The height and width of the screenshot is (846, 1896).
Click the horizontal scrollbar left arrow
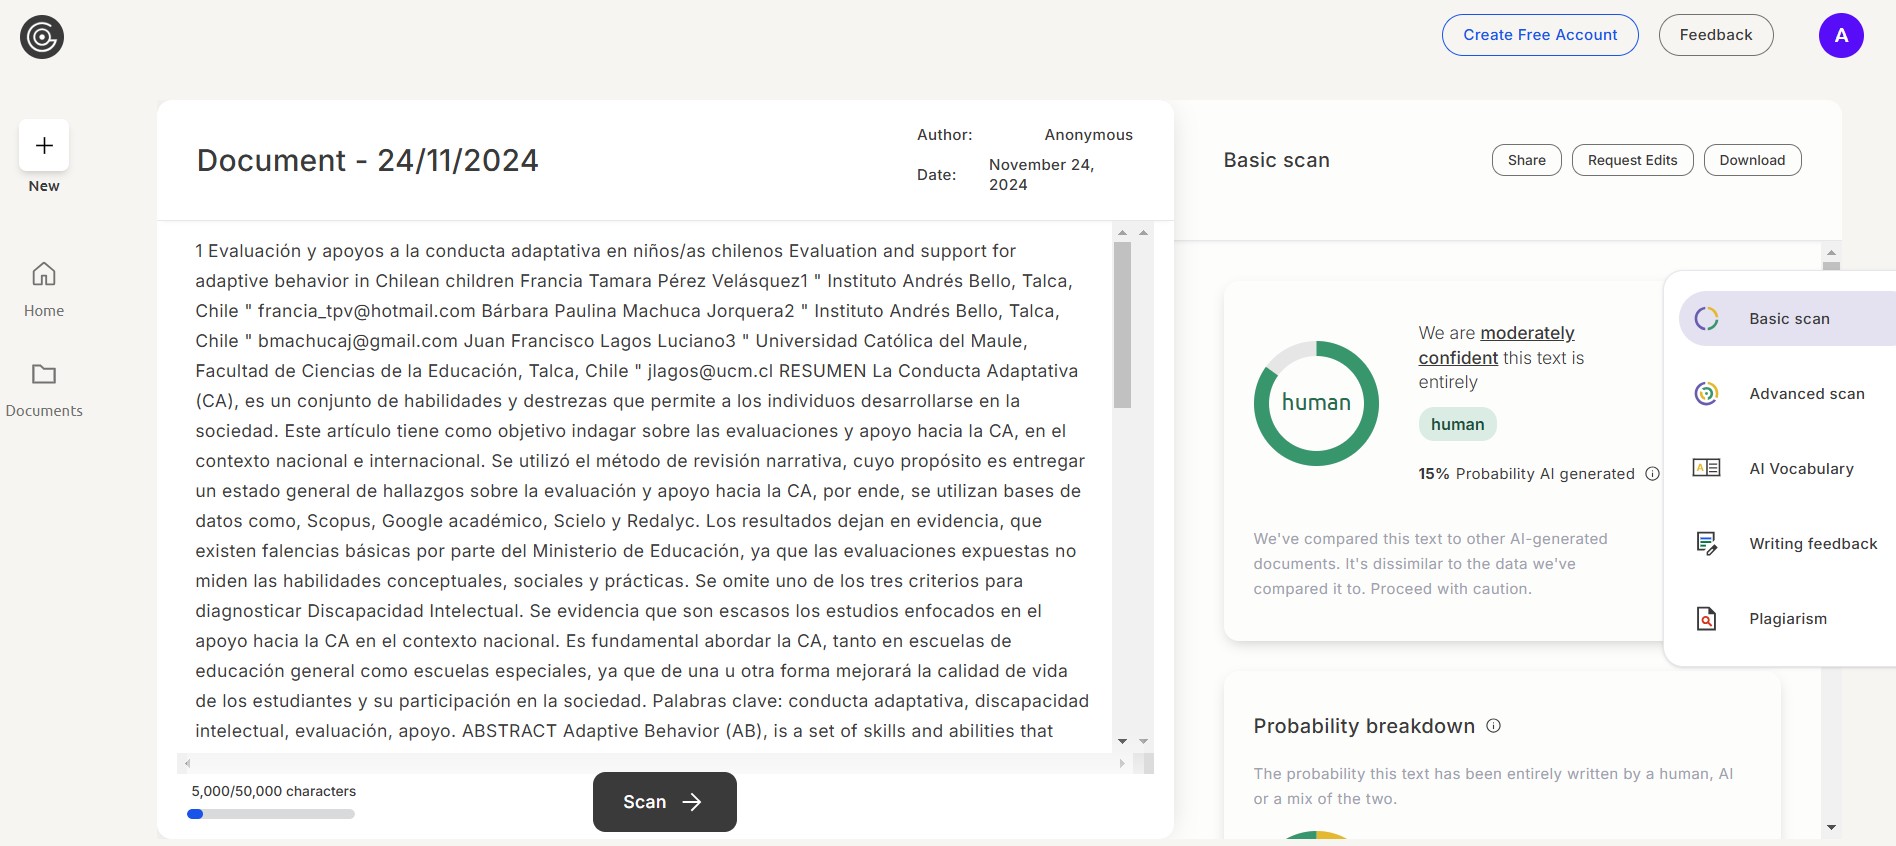tap(187, 763)
